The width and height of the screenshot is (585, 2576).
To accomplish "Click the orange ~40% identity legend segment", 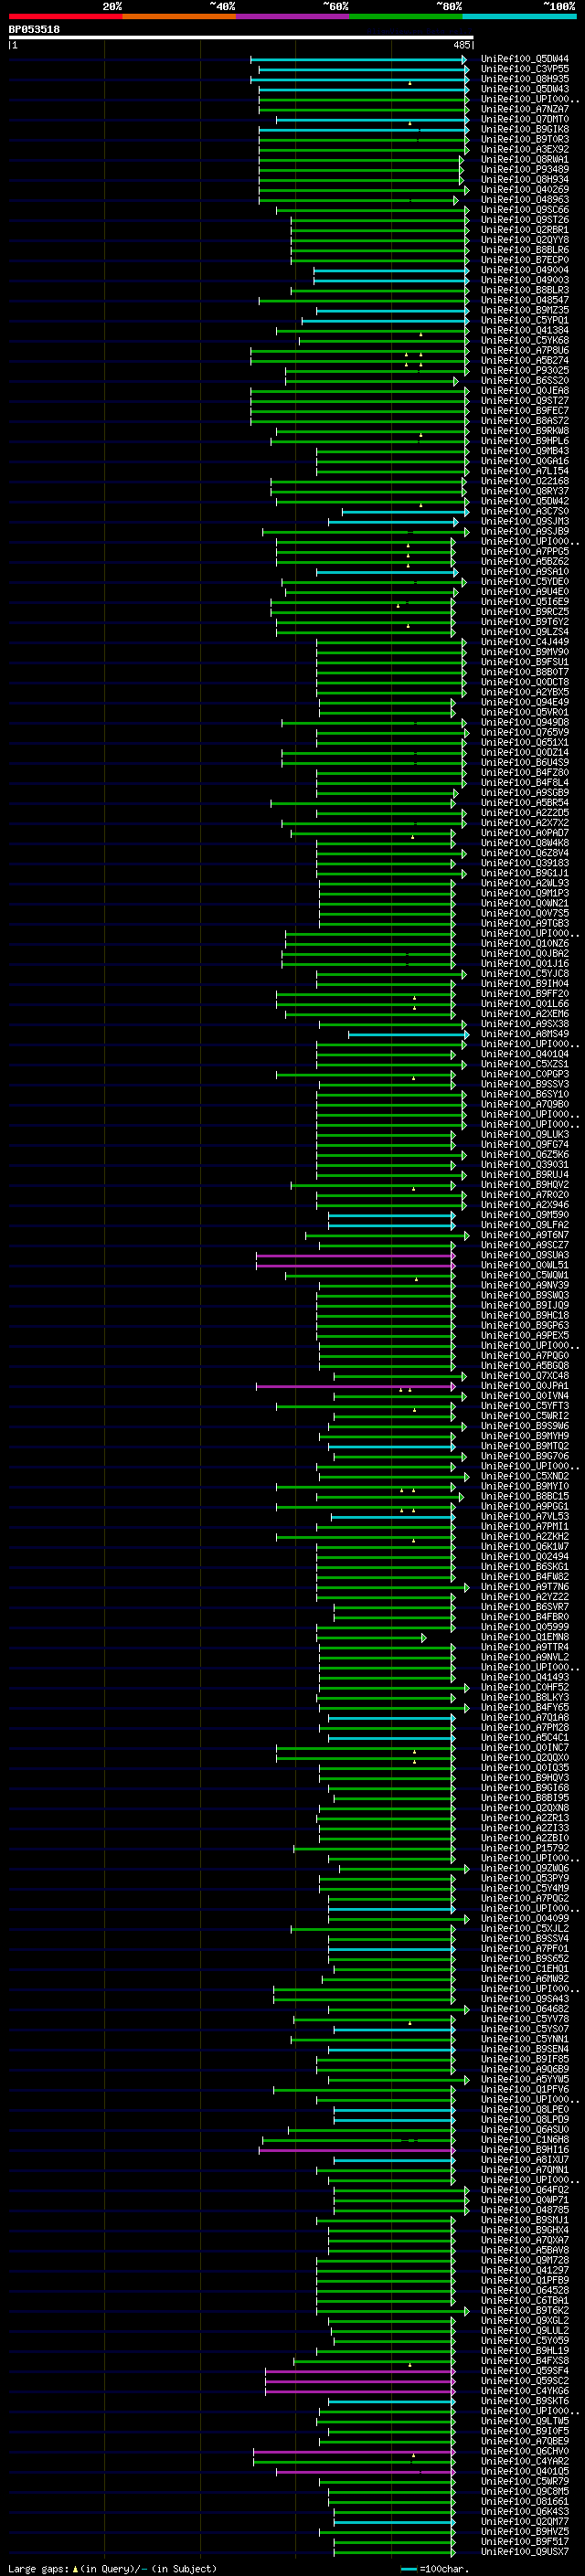I will click(x=179, y=16).
